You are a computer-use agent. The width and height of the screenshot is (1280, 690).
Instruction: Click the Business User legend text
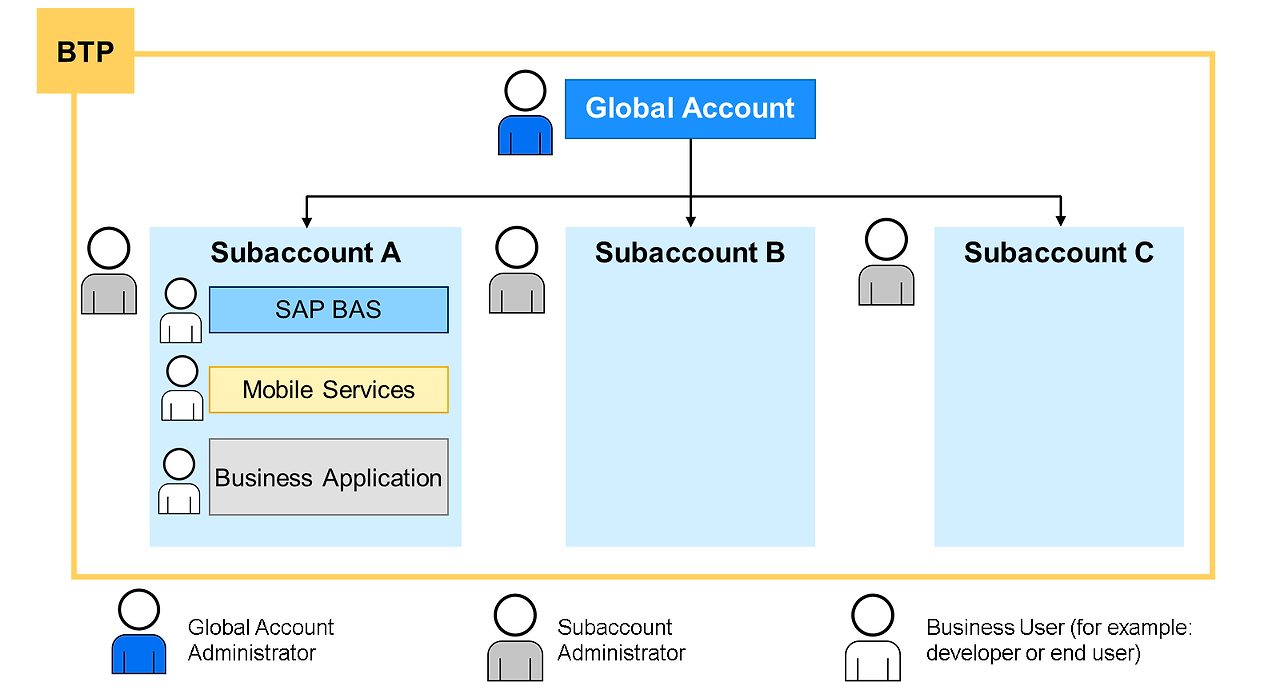click(1060, 640)
